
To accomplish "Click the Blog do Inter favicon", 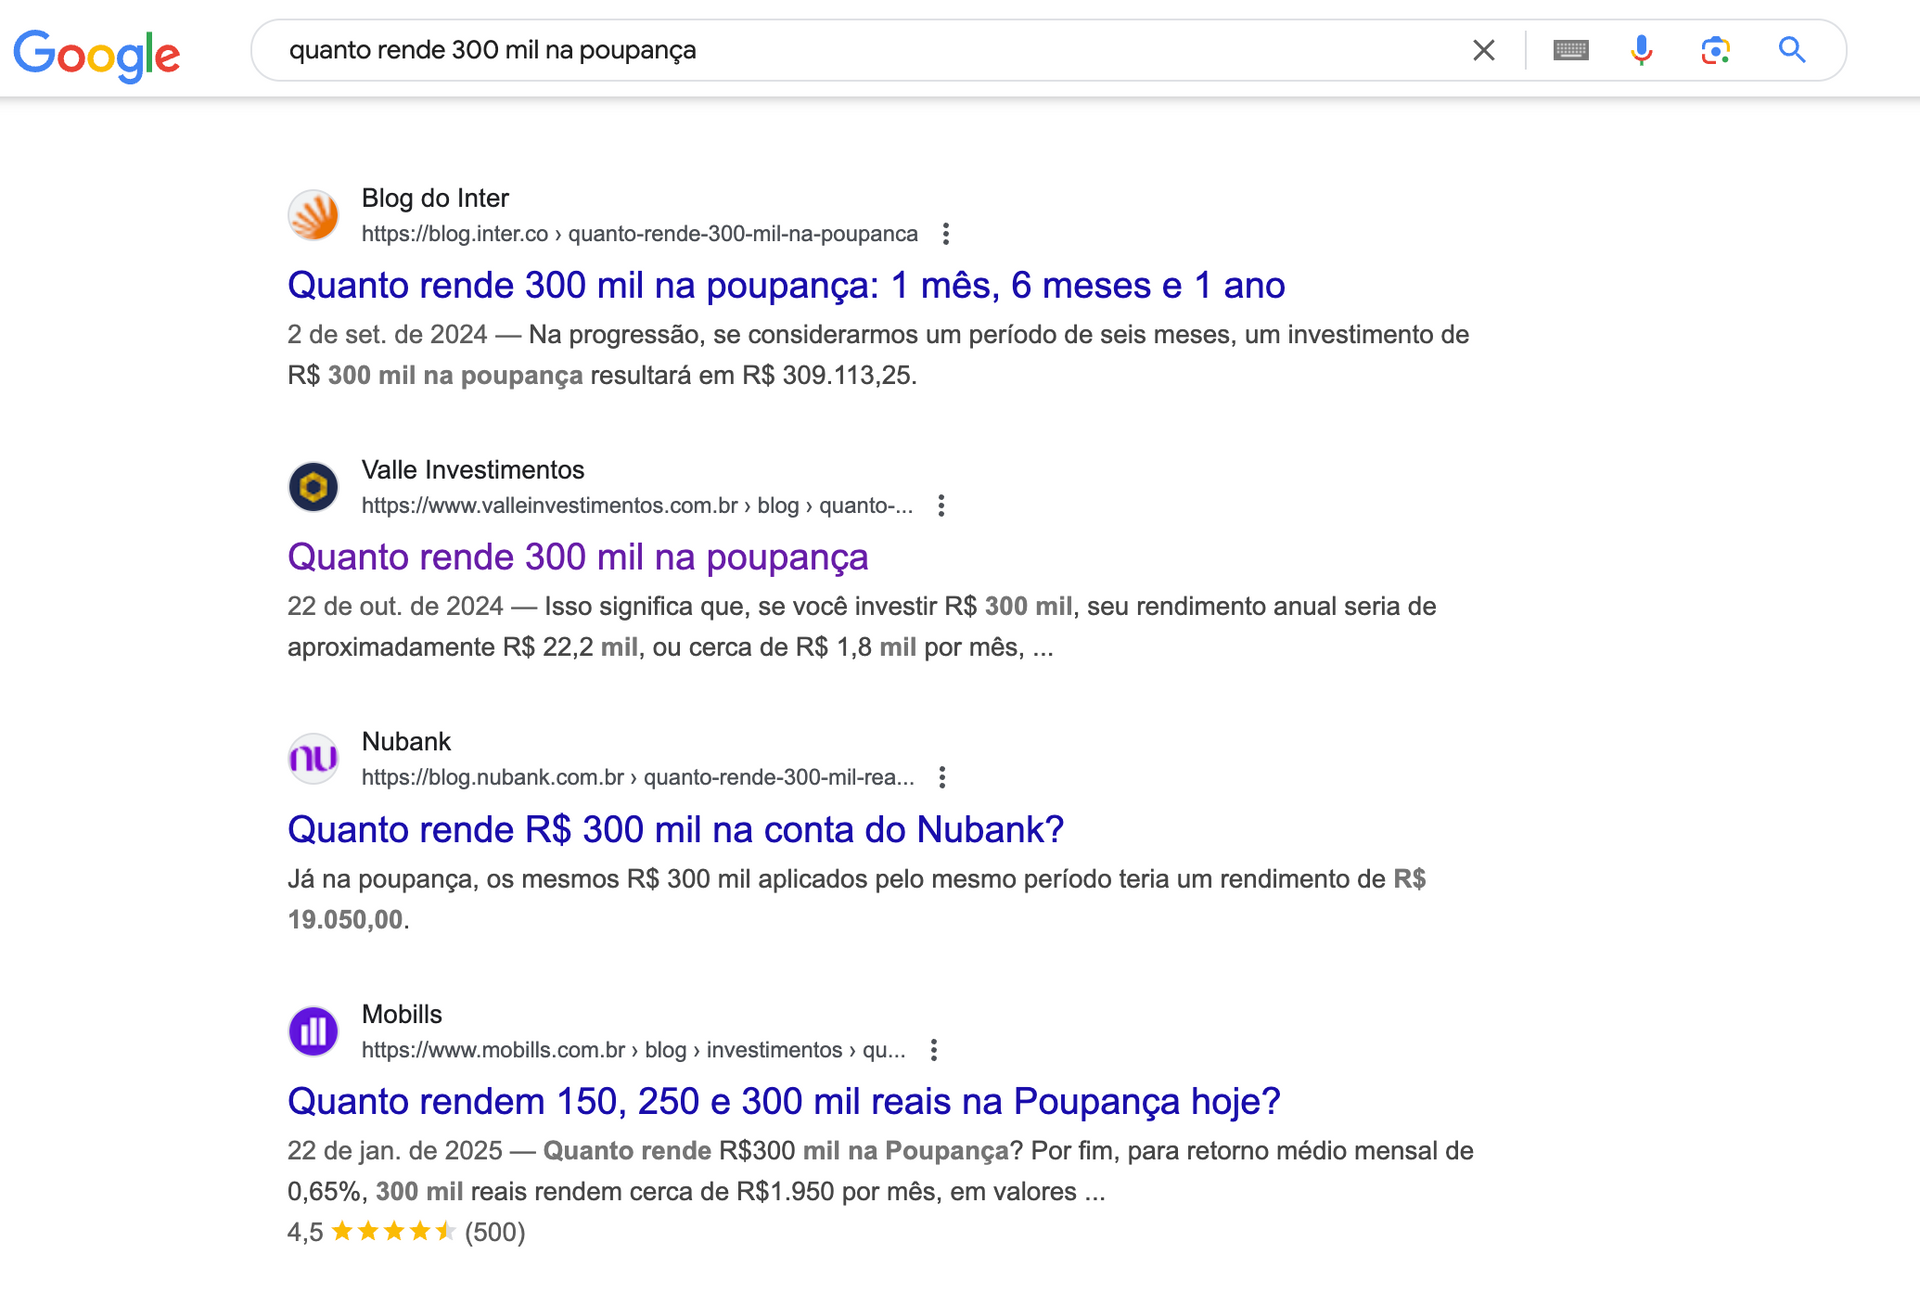I will pos(313,215).
